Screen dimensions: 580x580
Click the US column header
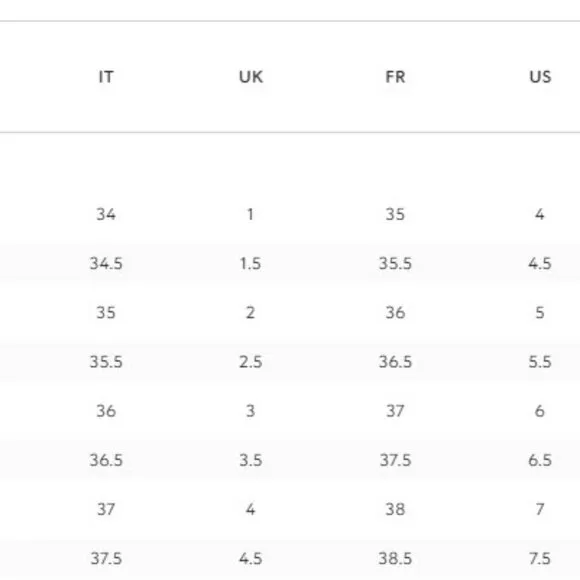pos(540,77)
